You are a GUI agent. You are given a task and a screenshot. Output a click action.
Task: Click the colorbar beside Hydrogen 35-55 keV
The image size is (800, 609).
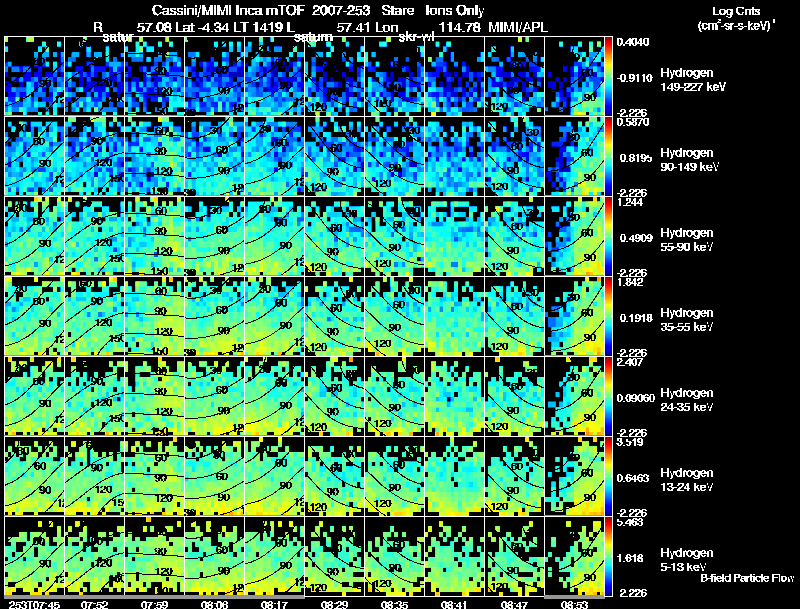608,316
